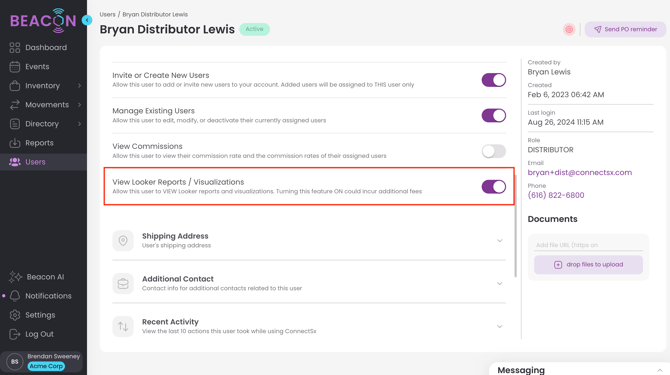Click the Events calendar icon
The width and height of the screenshot is (670, 375).
15,67
